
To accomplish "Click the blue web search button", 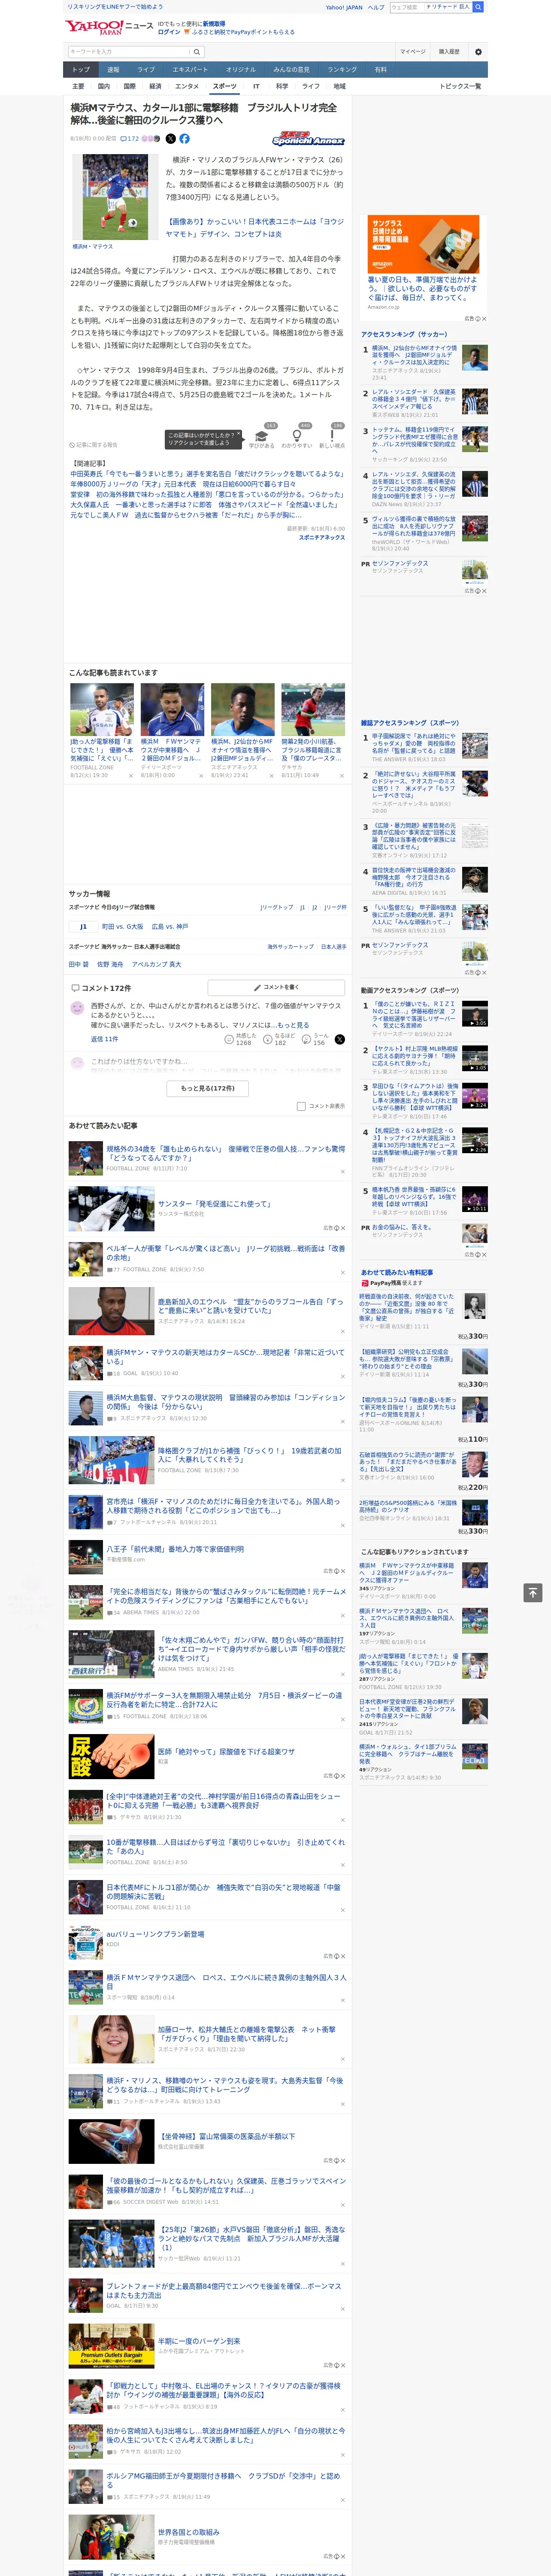I will tap(478, 7).
